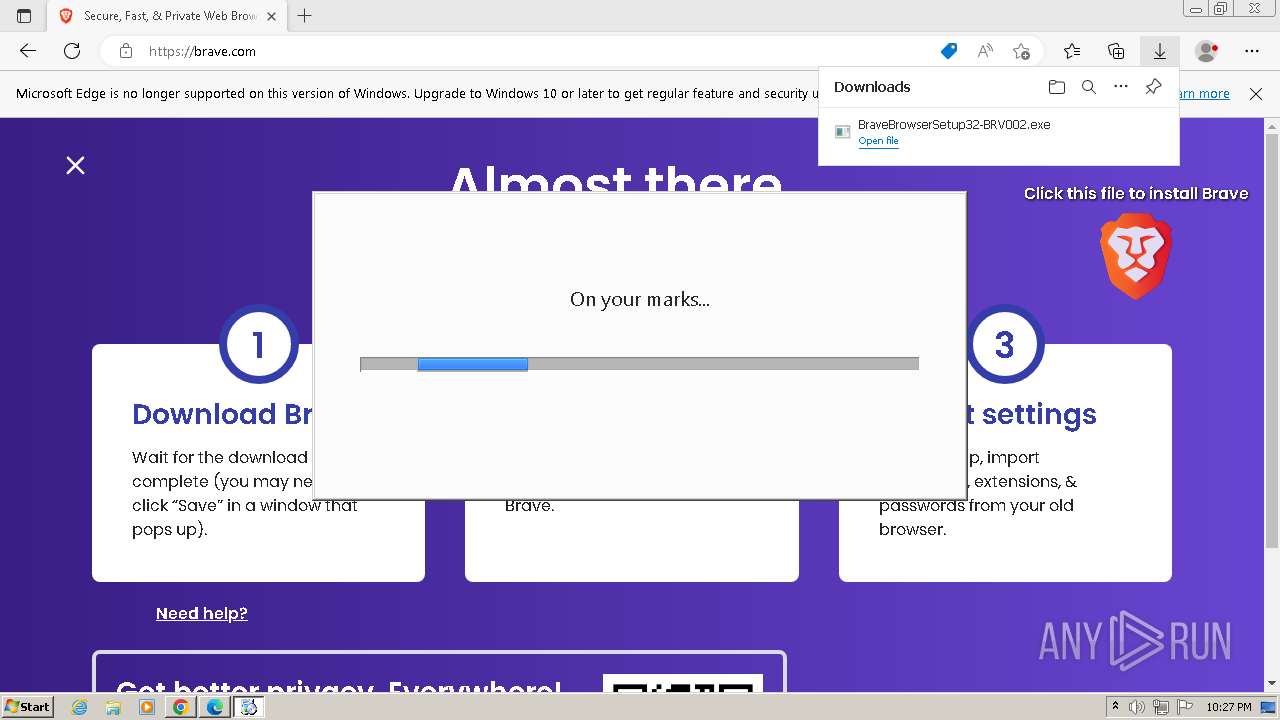Select Brave installer taskbar item
Viewport: 1280px width, 720px height.
click(x=249, y=707)
